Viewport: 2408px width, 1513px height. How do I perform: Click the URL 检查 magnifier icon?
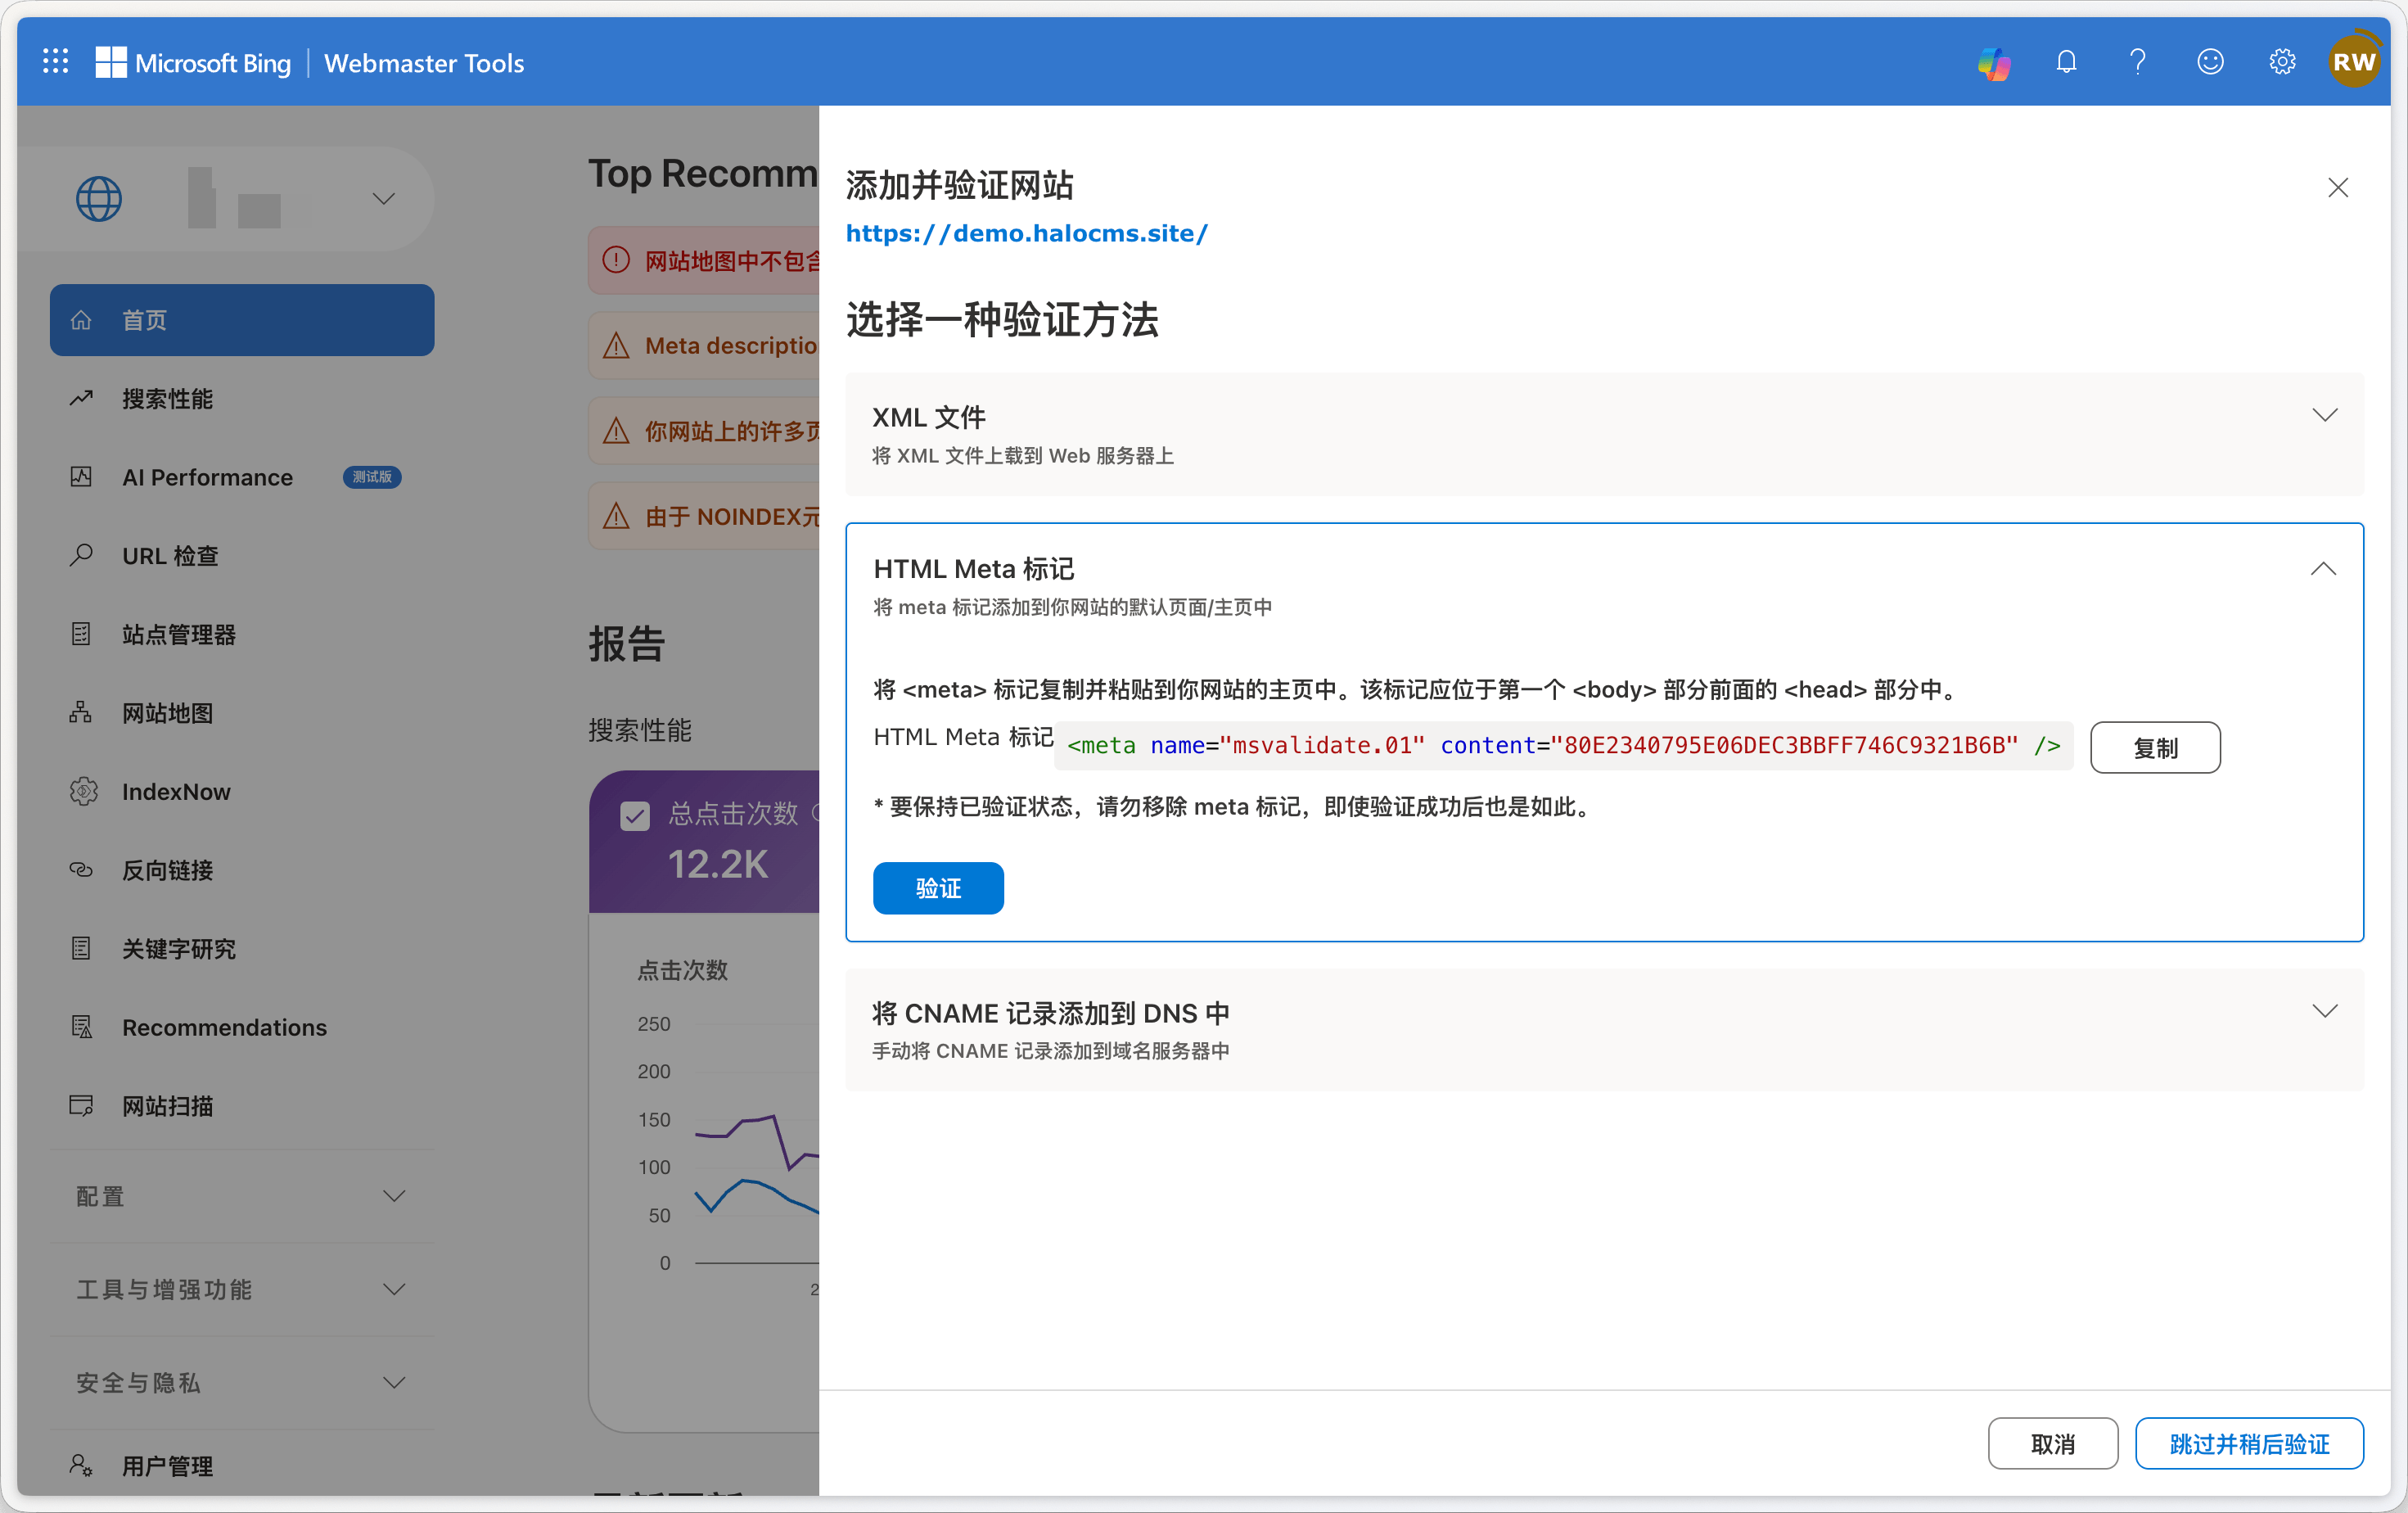[x=81, y=555]
